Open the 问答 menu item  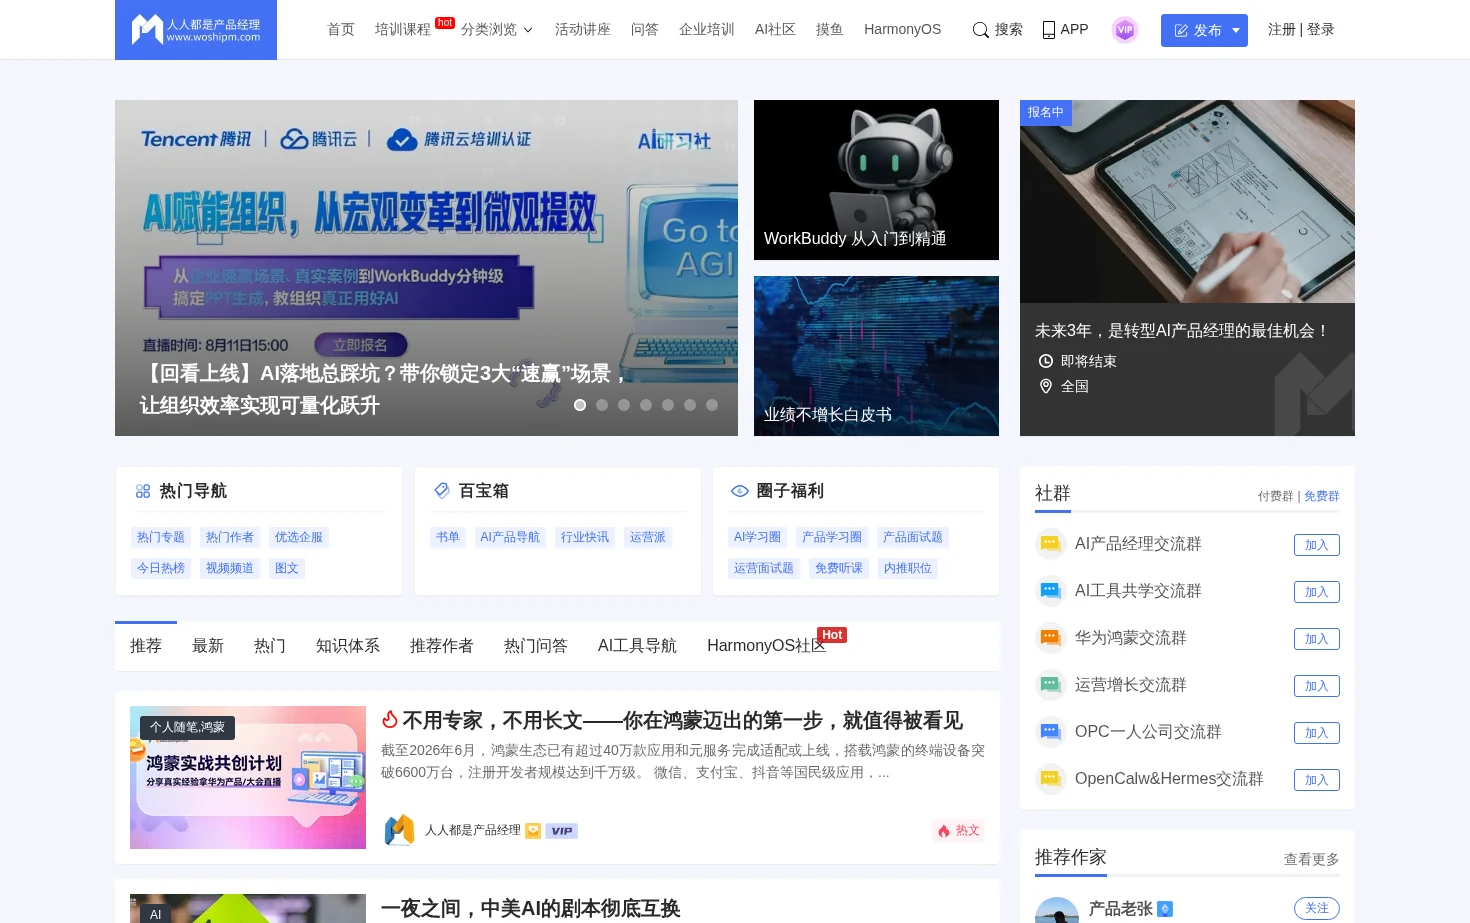(x=645, y=30)
